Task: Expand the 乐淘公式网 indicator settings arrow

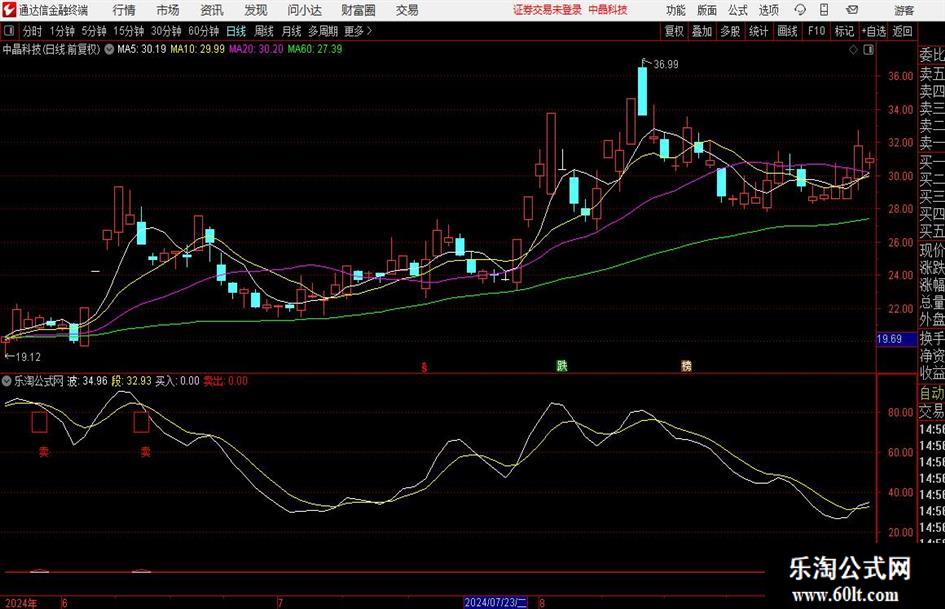Action: coord(7,381)
